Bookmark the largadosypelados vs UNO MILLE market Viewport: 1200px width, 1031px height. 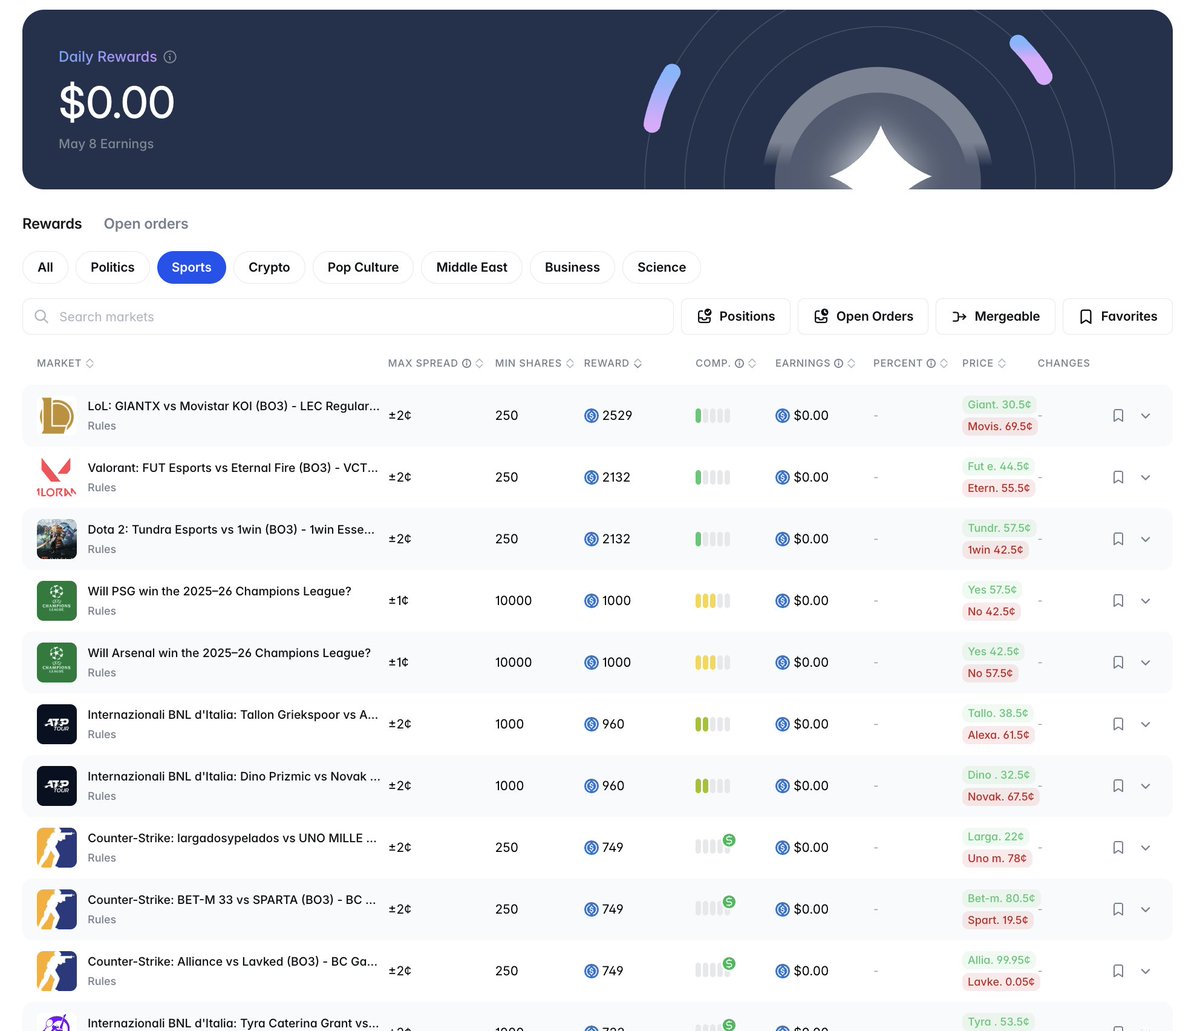[x=1118, y=848]
